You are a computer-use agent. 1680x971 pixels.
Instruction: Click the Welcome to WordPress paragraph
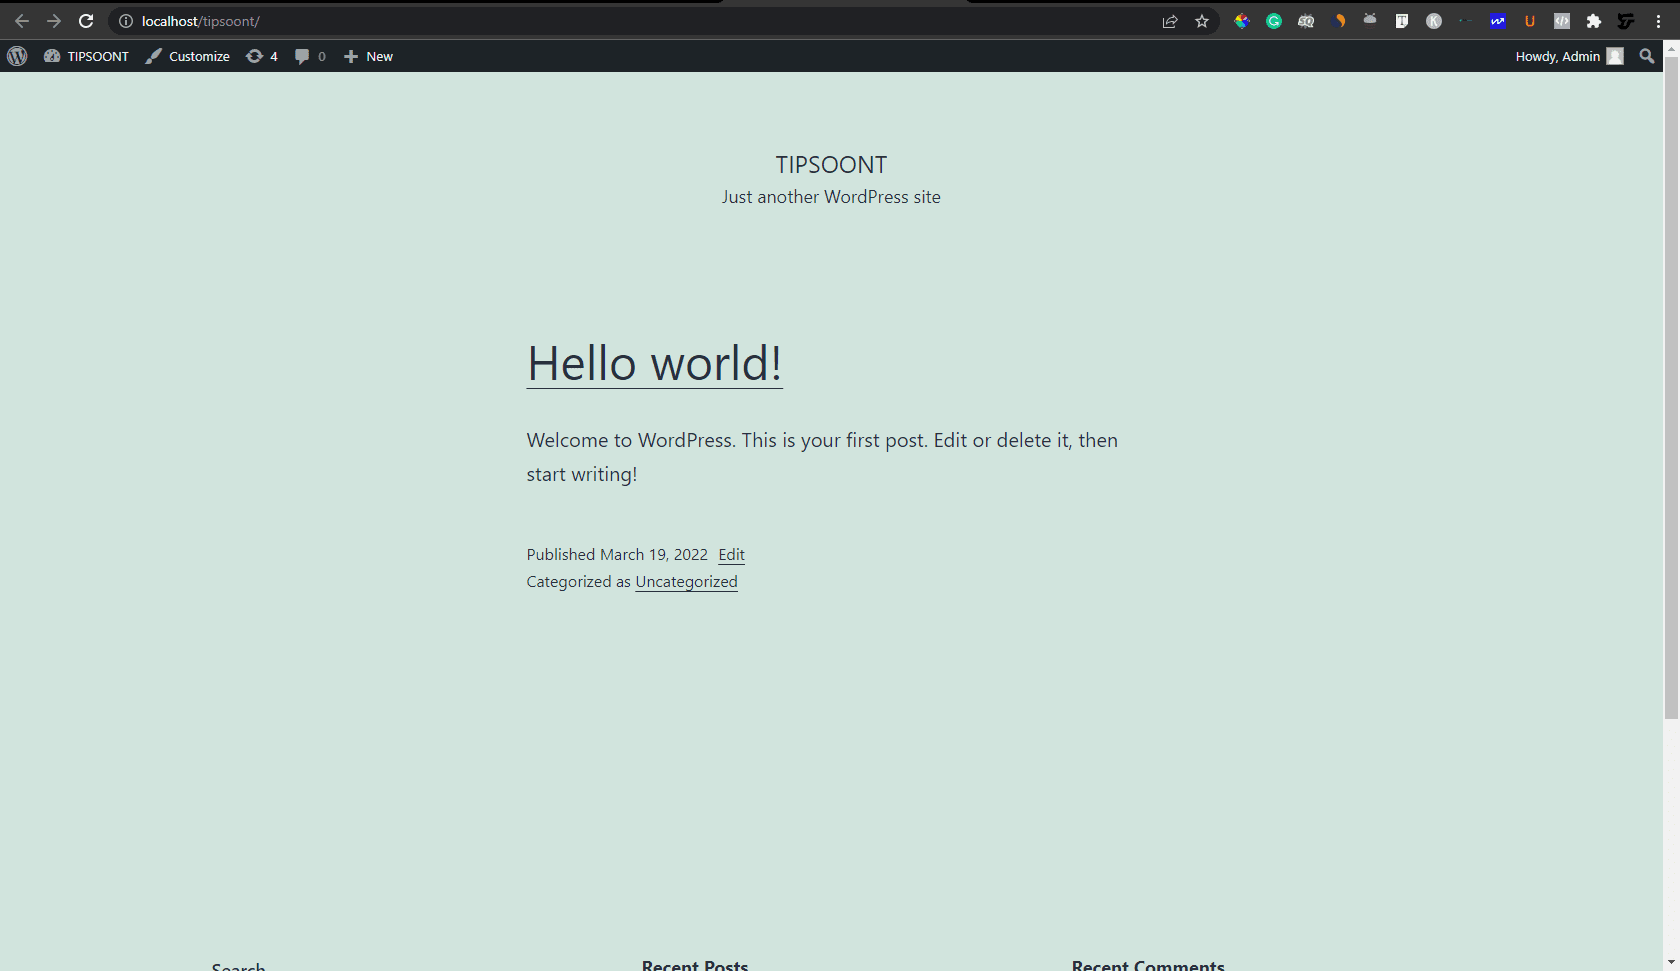coord(822,457)
